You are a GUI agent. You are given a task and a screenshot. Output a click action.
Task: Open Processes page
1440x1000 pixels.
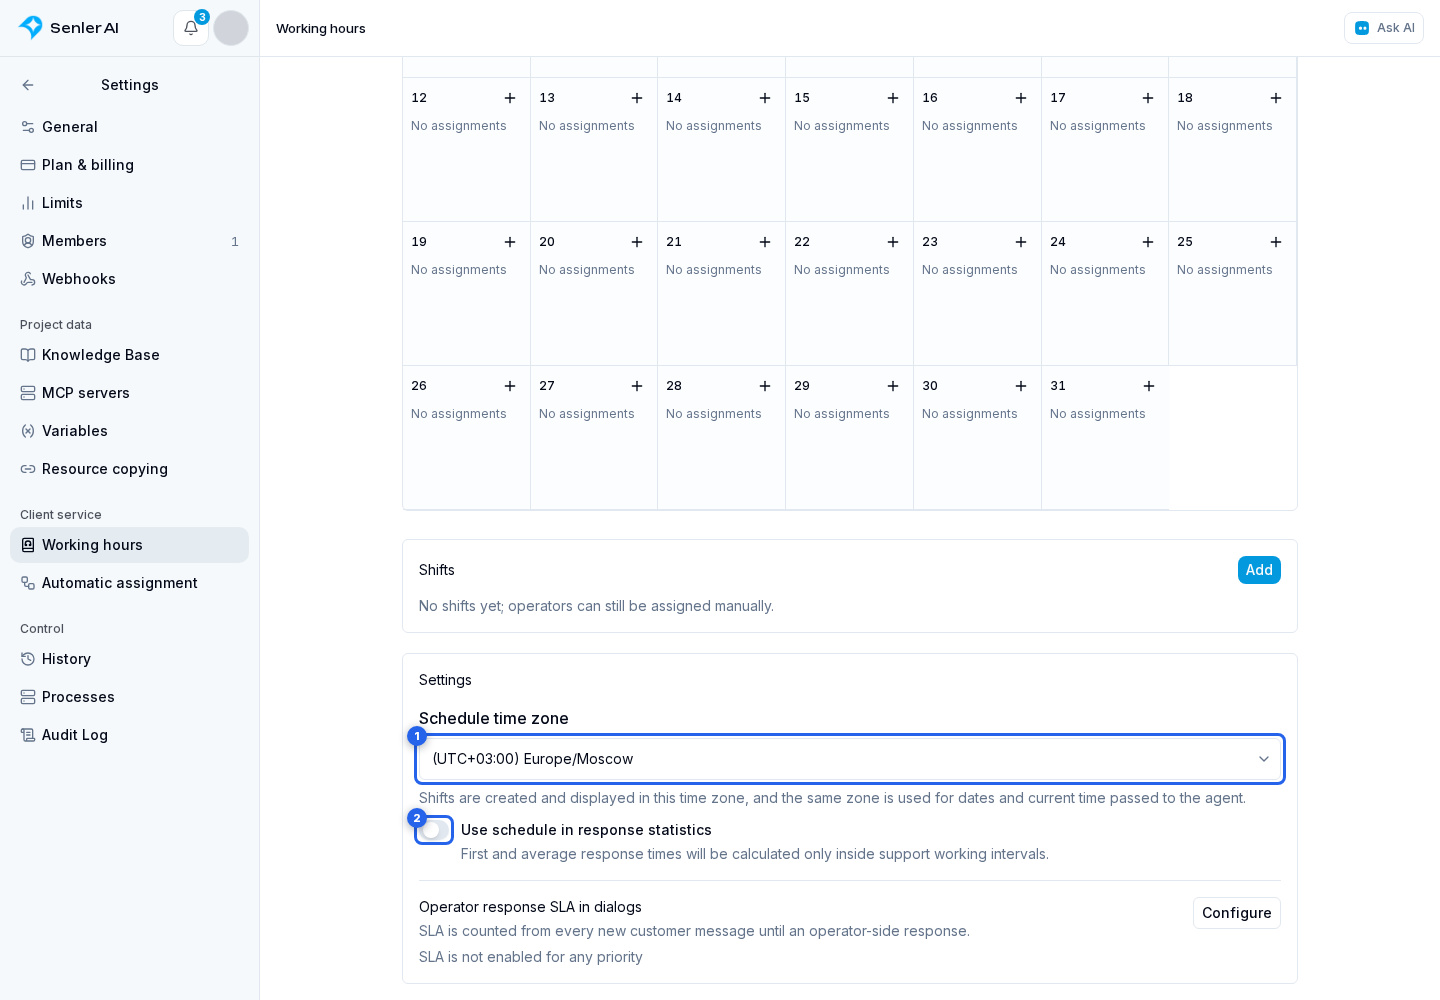click(x=130, y=697)
